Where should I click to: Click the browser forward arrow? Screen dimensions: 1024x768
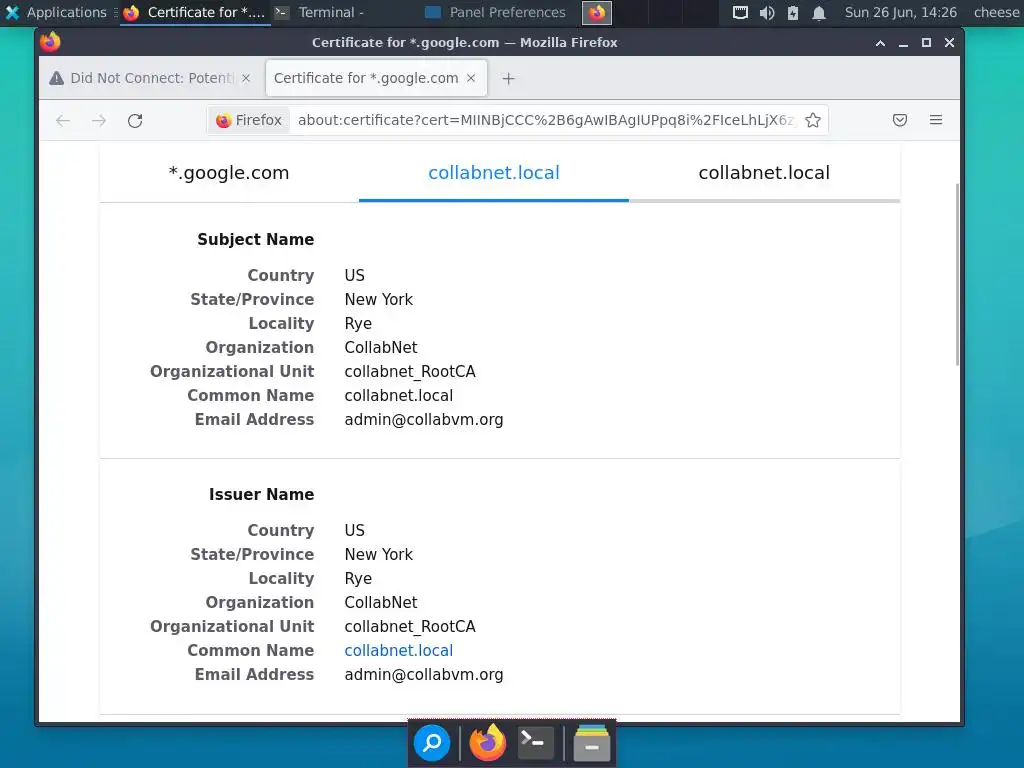pos(99,120)
